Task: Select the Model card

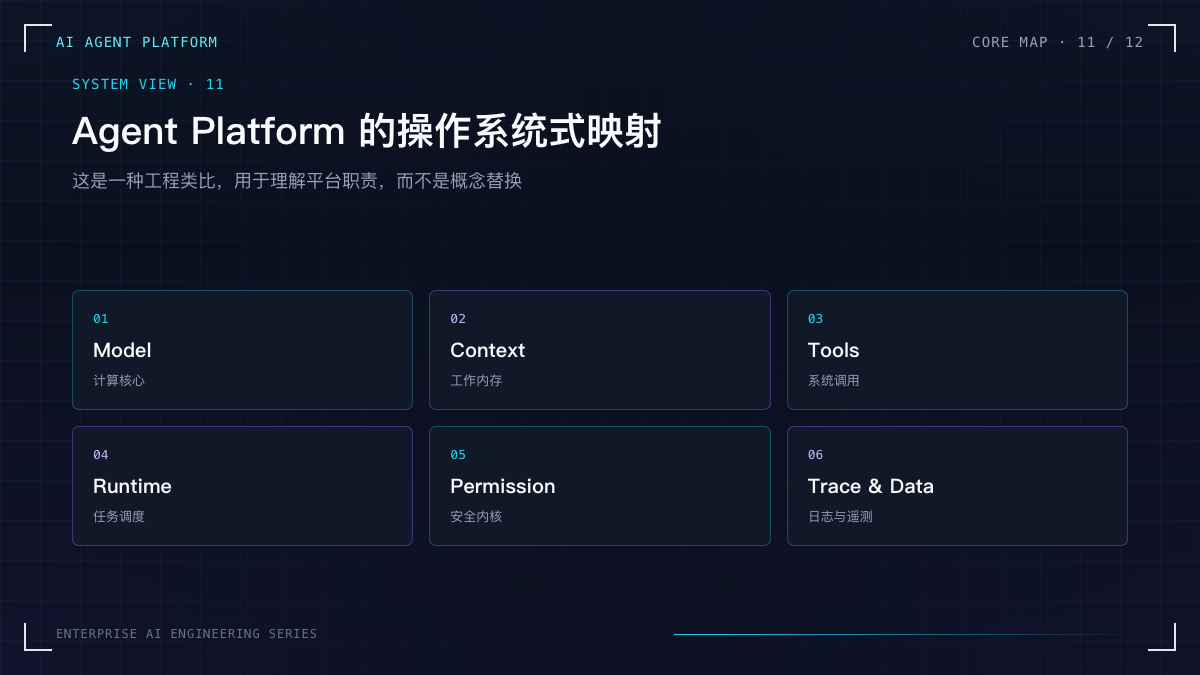Action: click(x=242, y=350)
